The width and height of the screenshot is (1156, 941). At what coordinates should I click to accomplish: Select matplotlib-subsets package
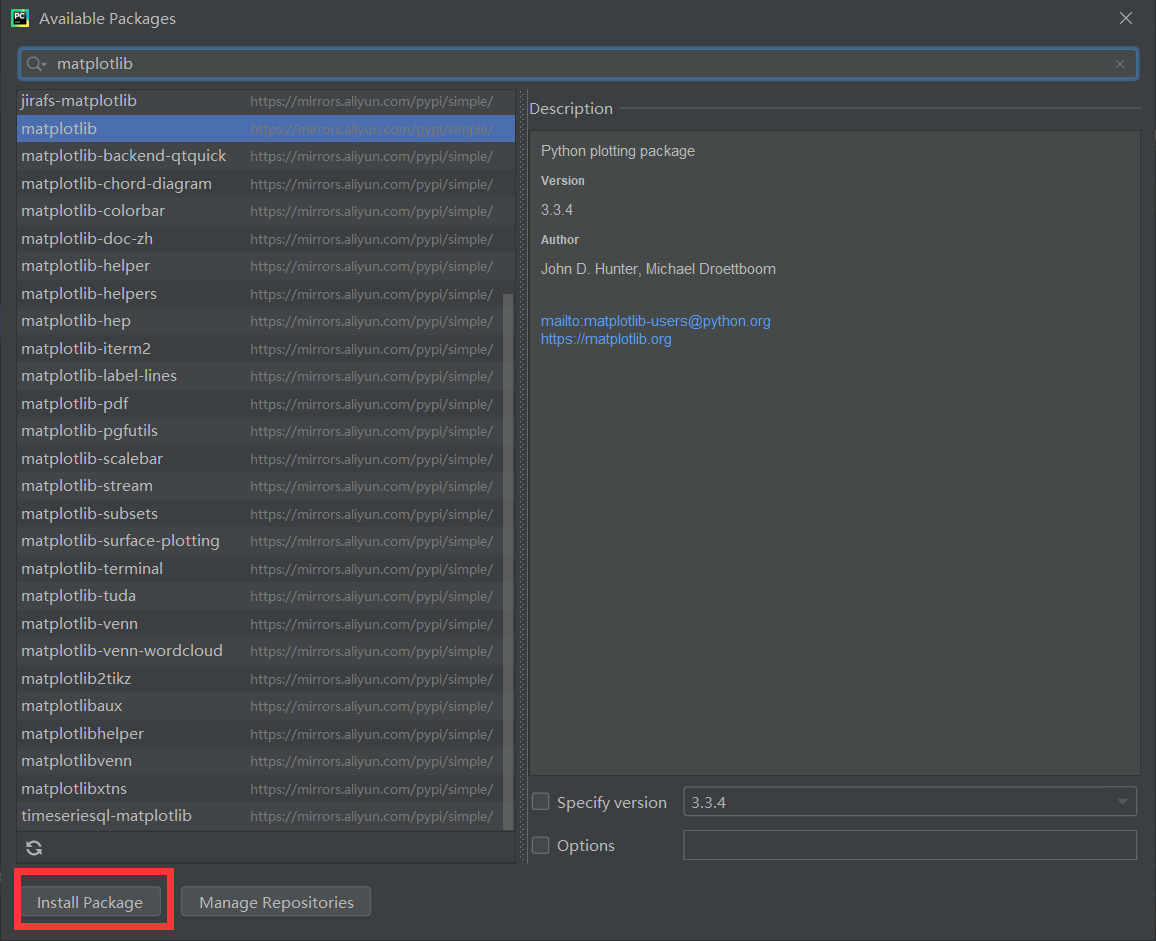(260, 514)
